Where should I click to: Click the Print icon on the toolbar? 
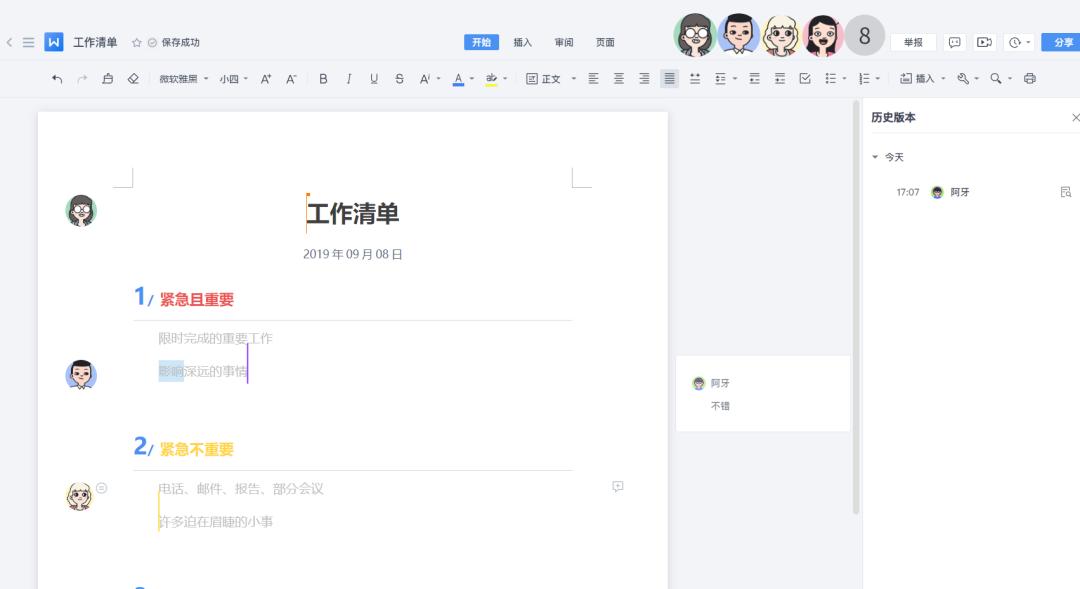coord(1028,80)
